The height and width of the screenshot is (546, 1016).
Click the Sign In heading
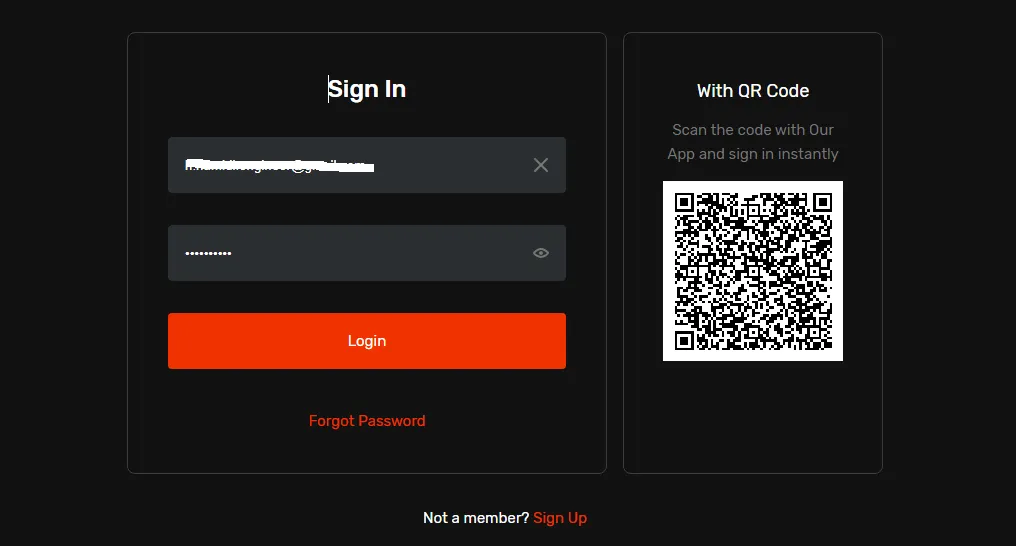(367, 89)
